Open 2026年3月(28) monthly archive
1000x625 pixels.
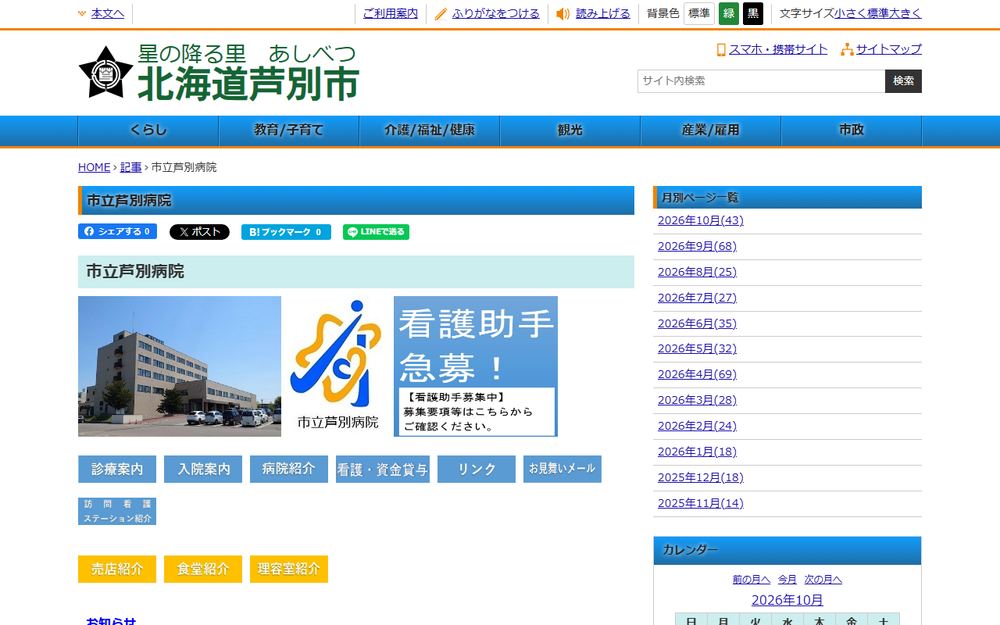[697, 401]
